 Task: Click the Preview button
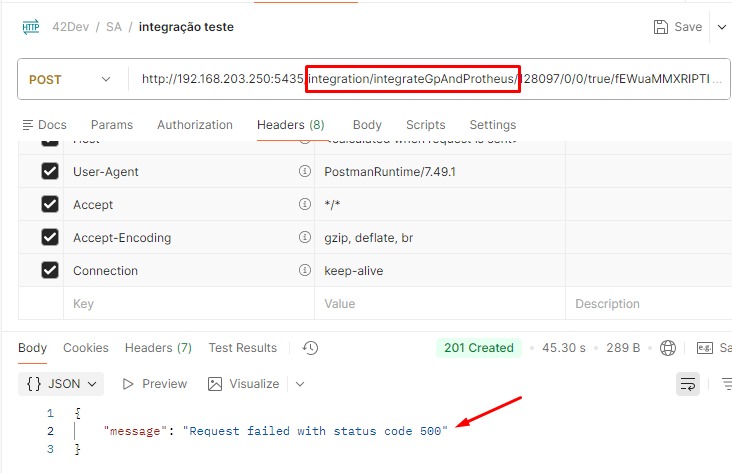tap(154, 384)
